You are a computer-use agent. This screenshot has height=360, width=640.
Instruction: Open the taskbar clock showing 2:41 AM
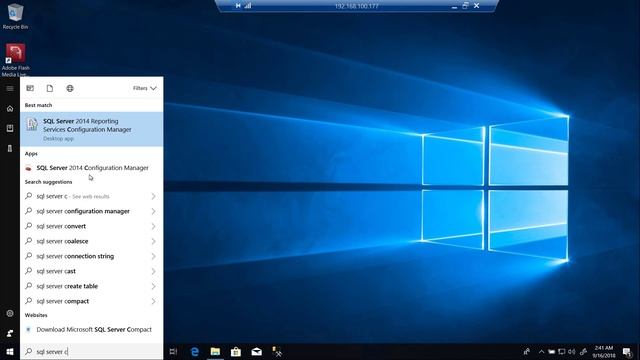point(604,351)
